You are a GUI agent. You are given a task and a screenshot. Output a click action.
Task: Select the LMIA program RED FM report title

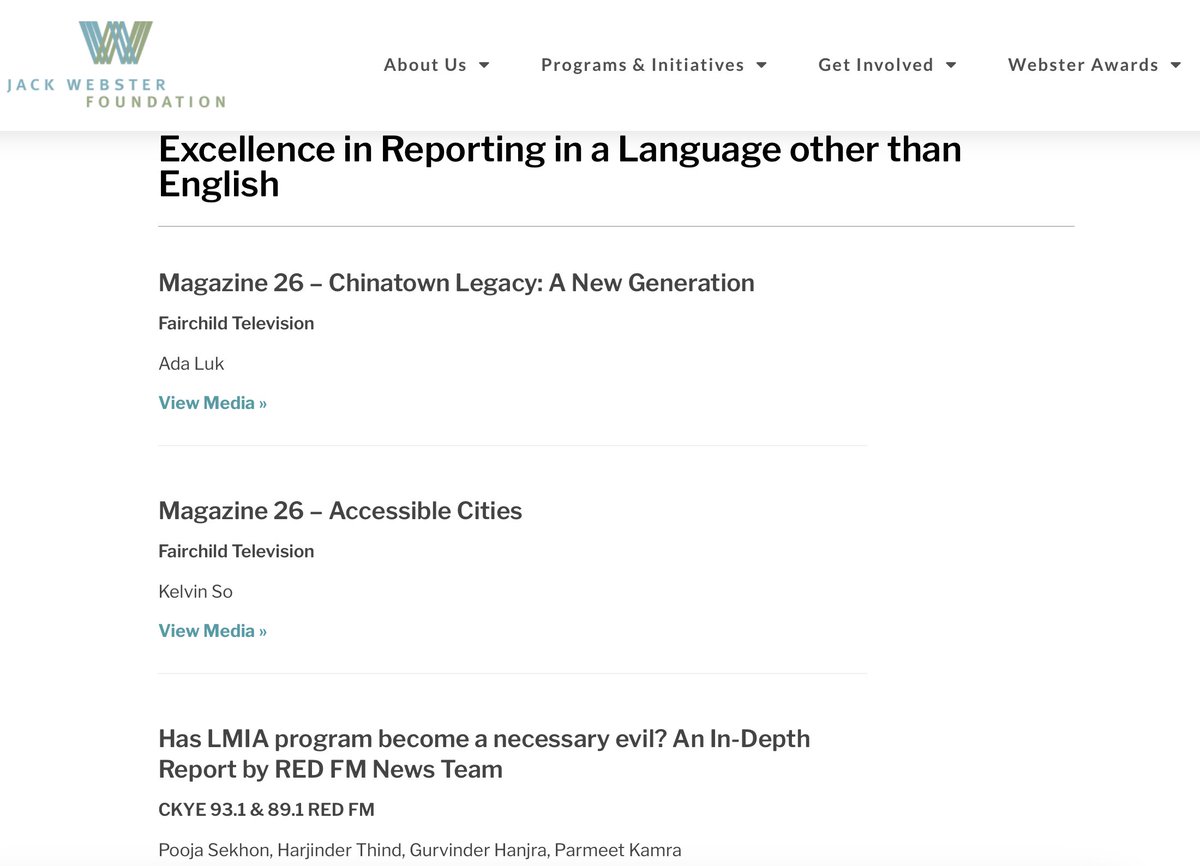click(x=484, y=754)
